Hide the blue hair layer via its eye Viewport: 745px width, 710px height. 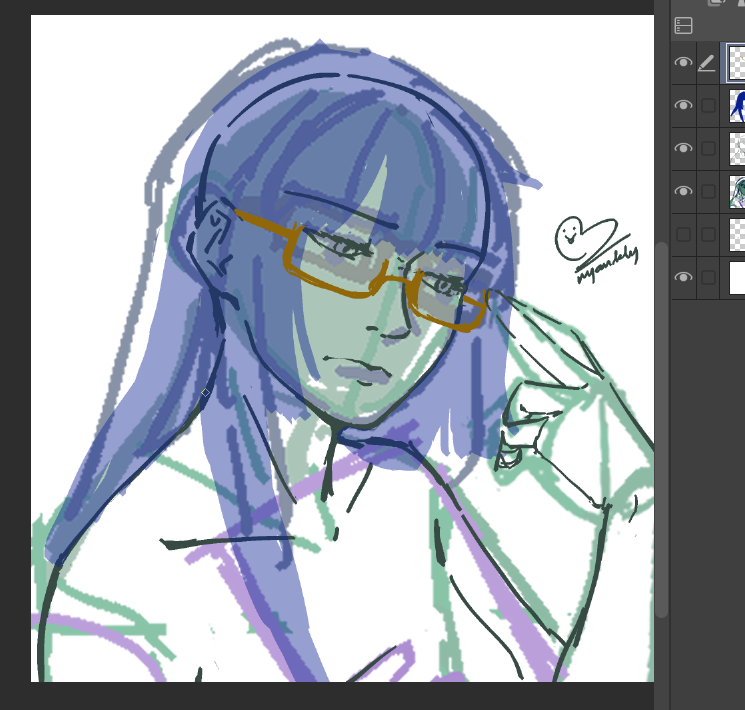[683, 105]
